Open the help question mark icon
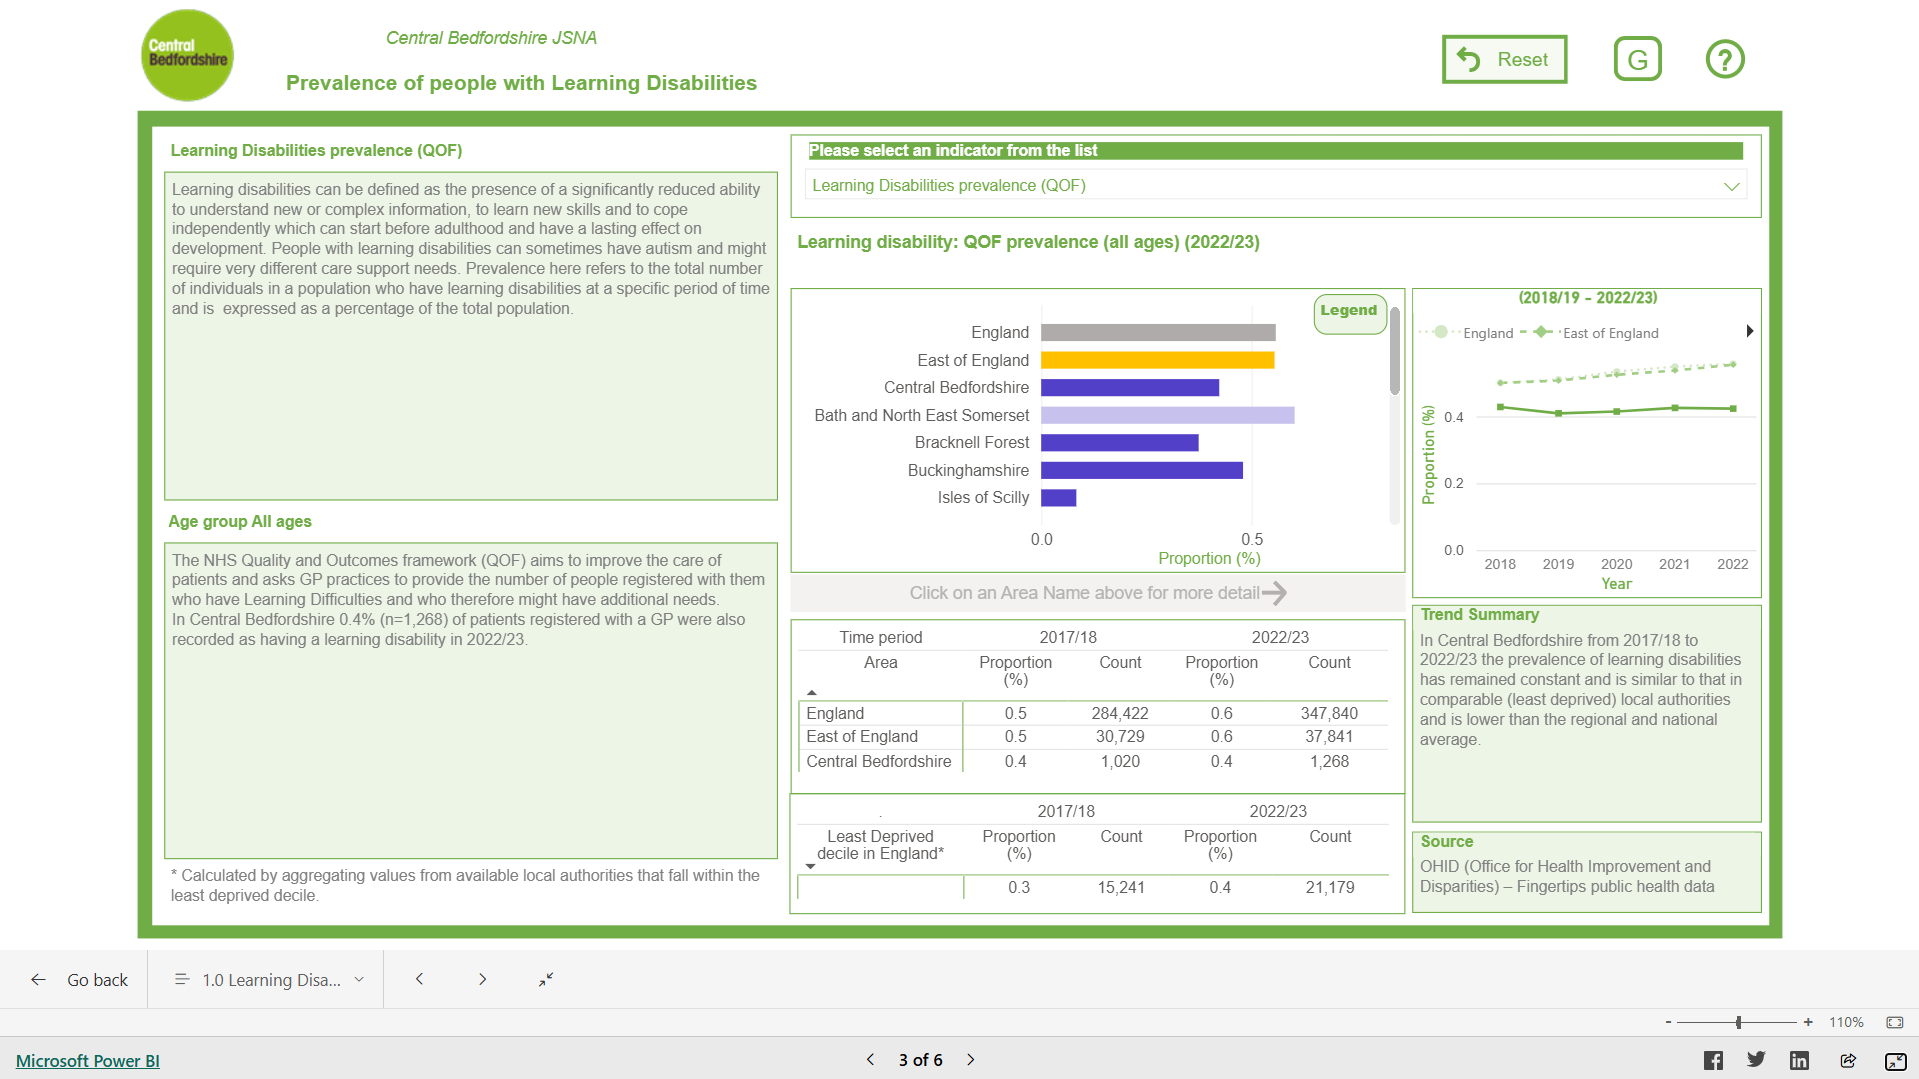1919x1079 pixels. [x=1724, y=59]
